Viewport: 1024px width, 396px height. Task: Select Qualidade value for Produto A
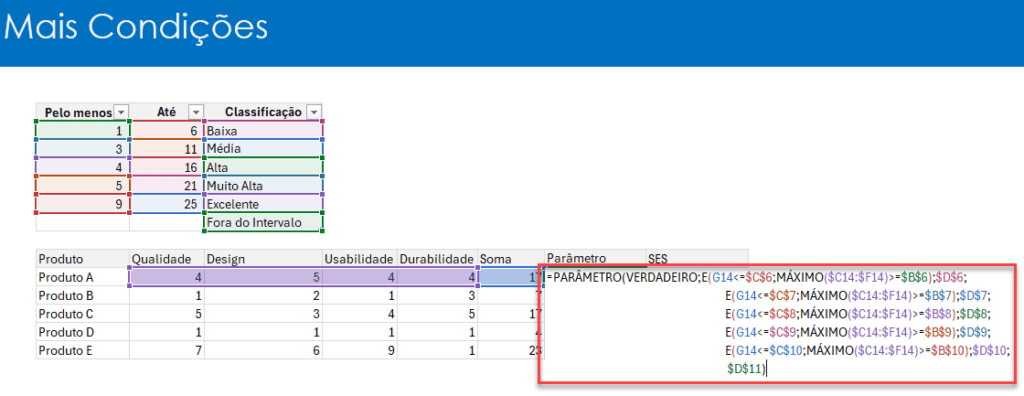click(167, 277)
